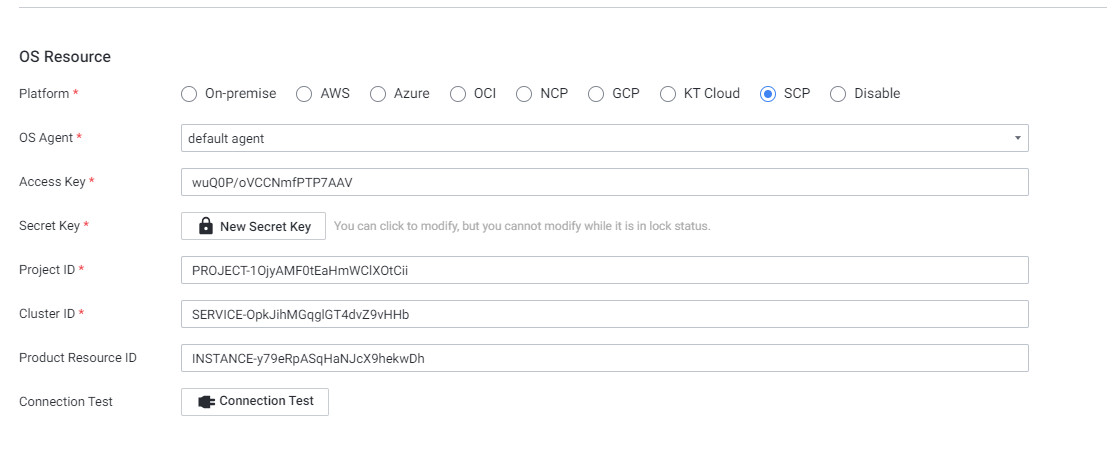This screenshot has width=1107, height=461.
Task: Switch platform to NCP
Action: coord(524,94)
